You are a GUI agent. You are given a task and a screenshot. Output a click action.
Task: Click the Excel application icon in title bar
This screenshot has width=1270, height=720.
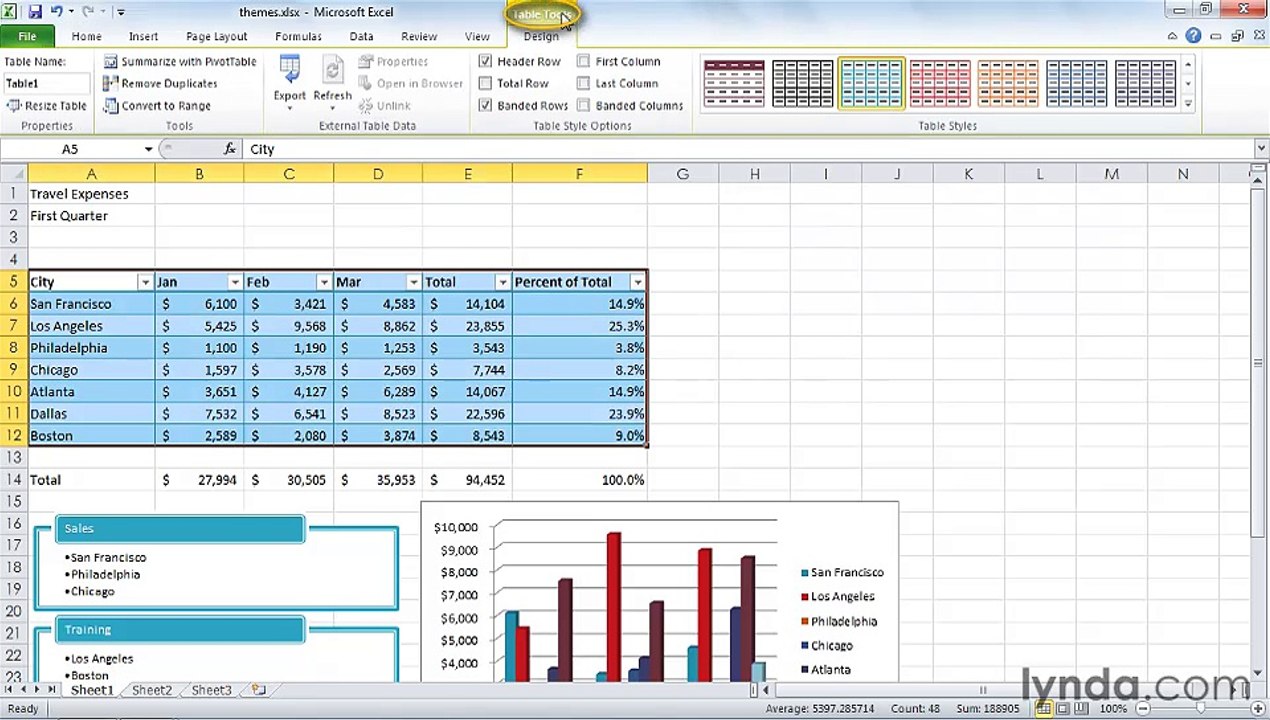pyautogui.click(x=11, y=12)
